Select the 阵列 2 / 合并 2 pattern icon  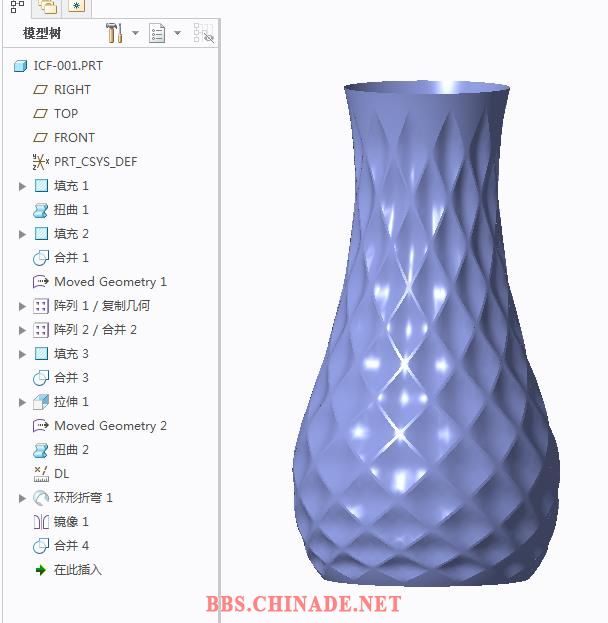pyautogui.click(x=41, y=330)
